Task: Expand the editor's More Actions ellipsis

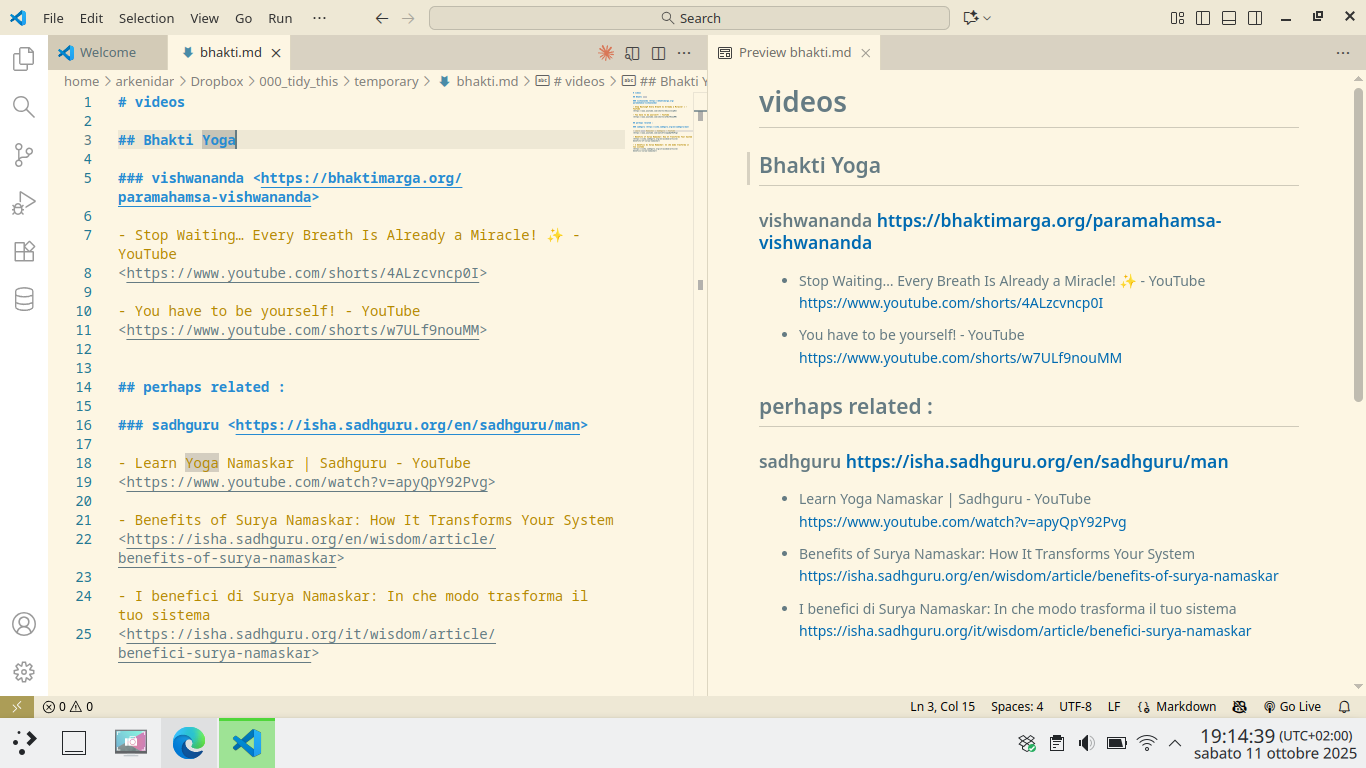Action: pyautogui.click(x=684, y=53)
